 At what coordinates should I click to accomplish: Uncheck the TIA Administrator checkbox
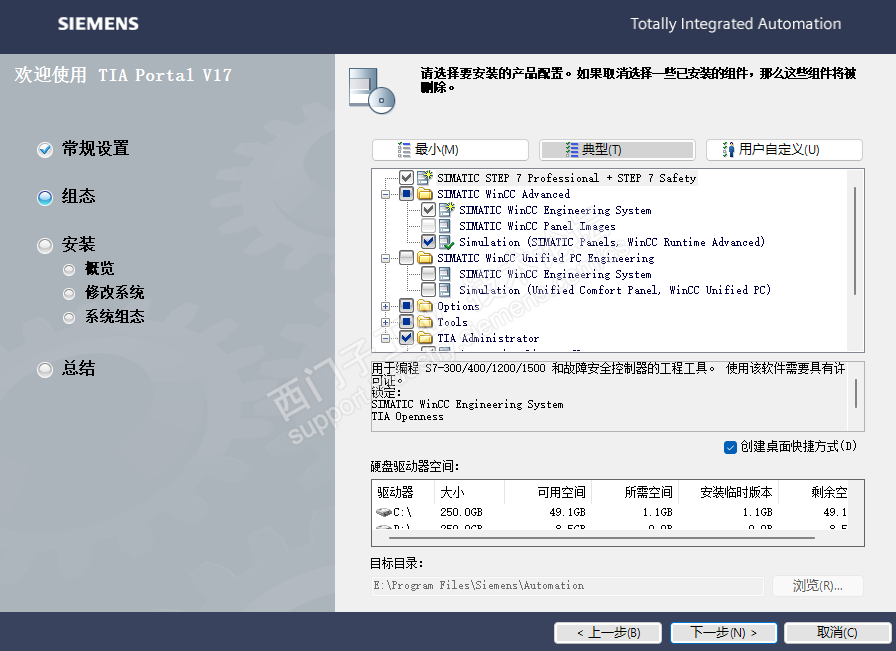click(406, 338)
